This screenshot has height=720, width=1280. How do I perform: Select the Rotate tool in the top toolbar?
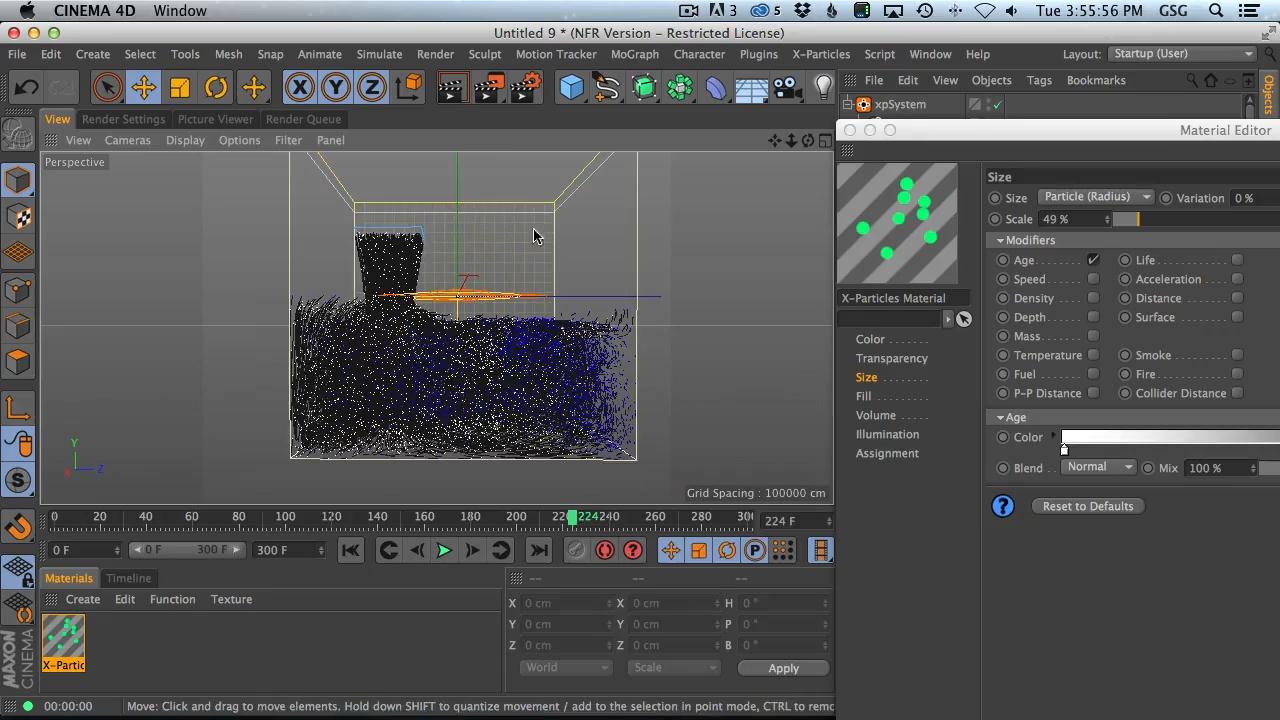(x=216, y=88)
